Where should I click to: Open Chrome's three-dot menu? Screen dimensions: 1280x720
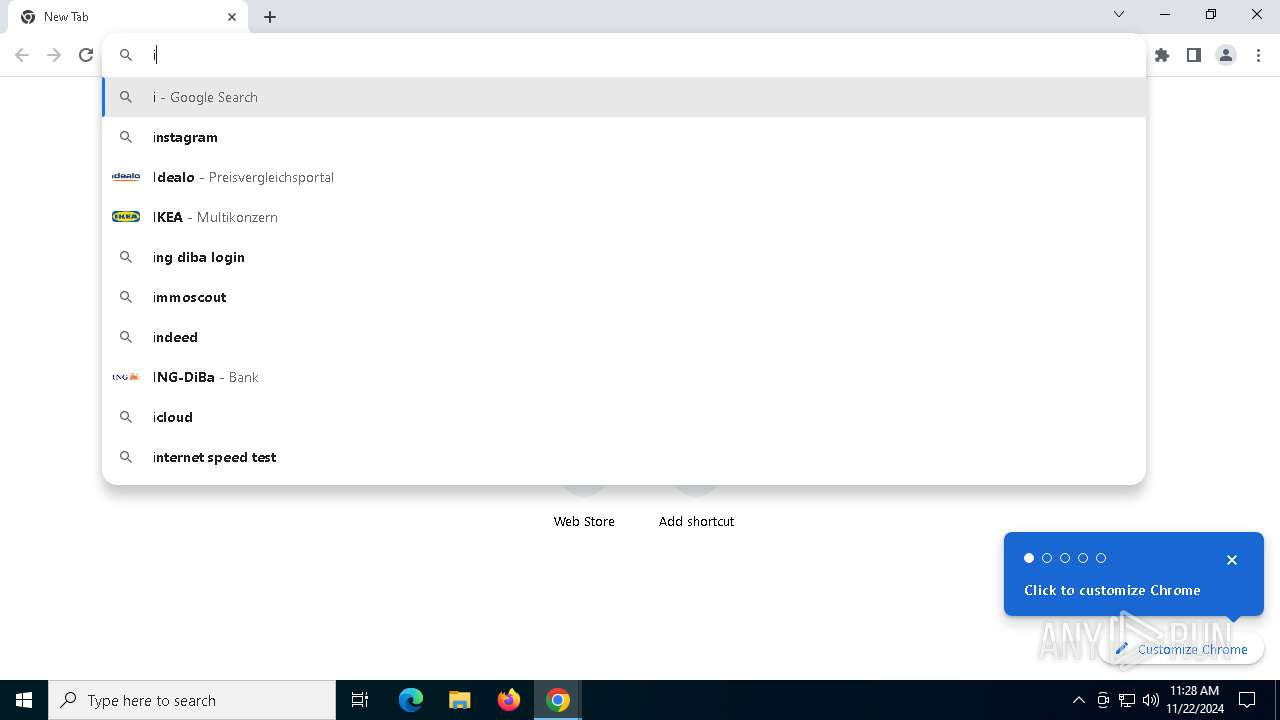[x=1258, y=55]
